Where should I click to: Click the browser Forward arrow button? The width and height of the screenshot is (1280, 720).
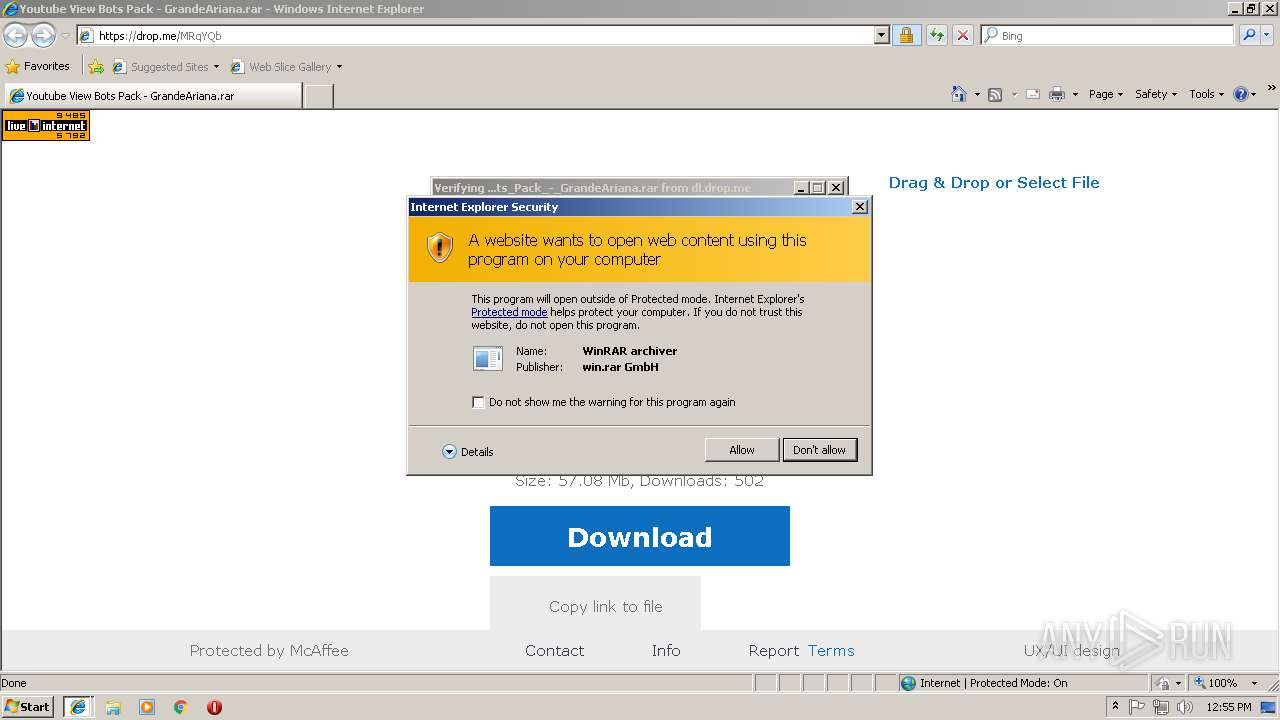pos(43,35)
